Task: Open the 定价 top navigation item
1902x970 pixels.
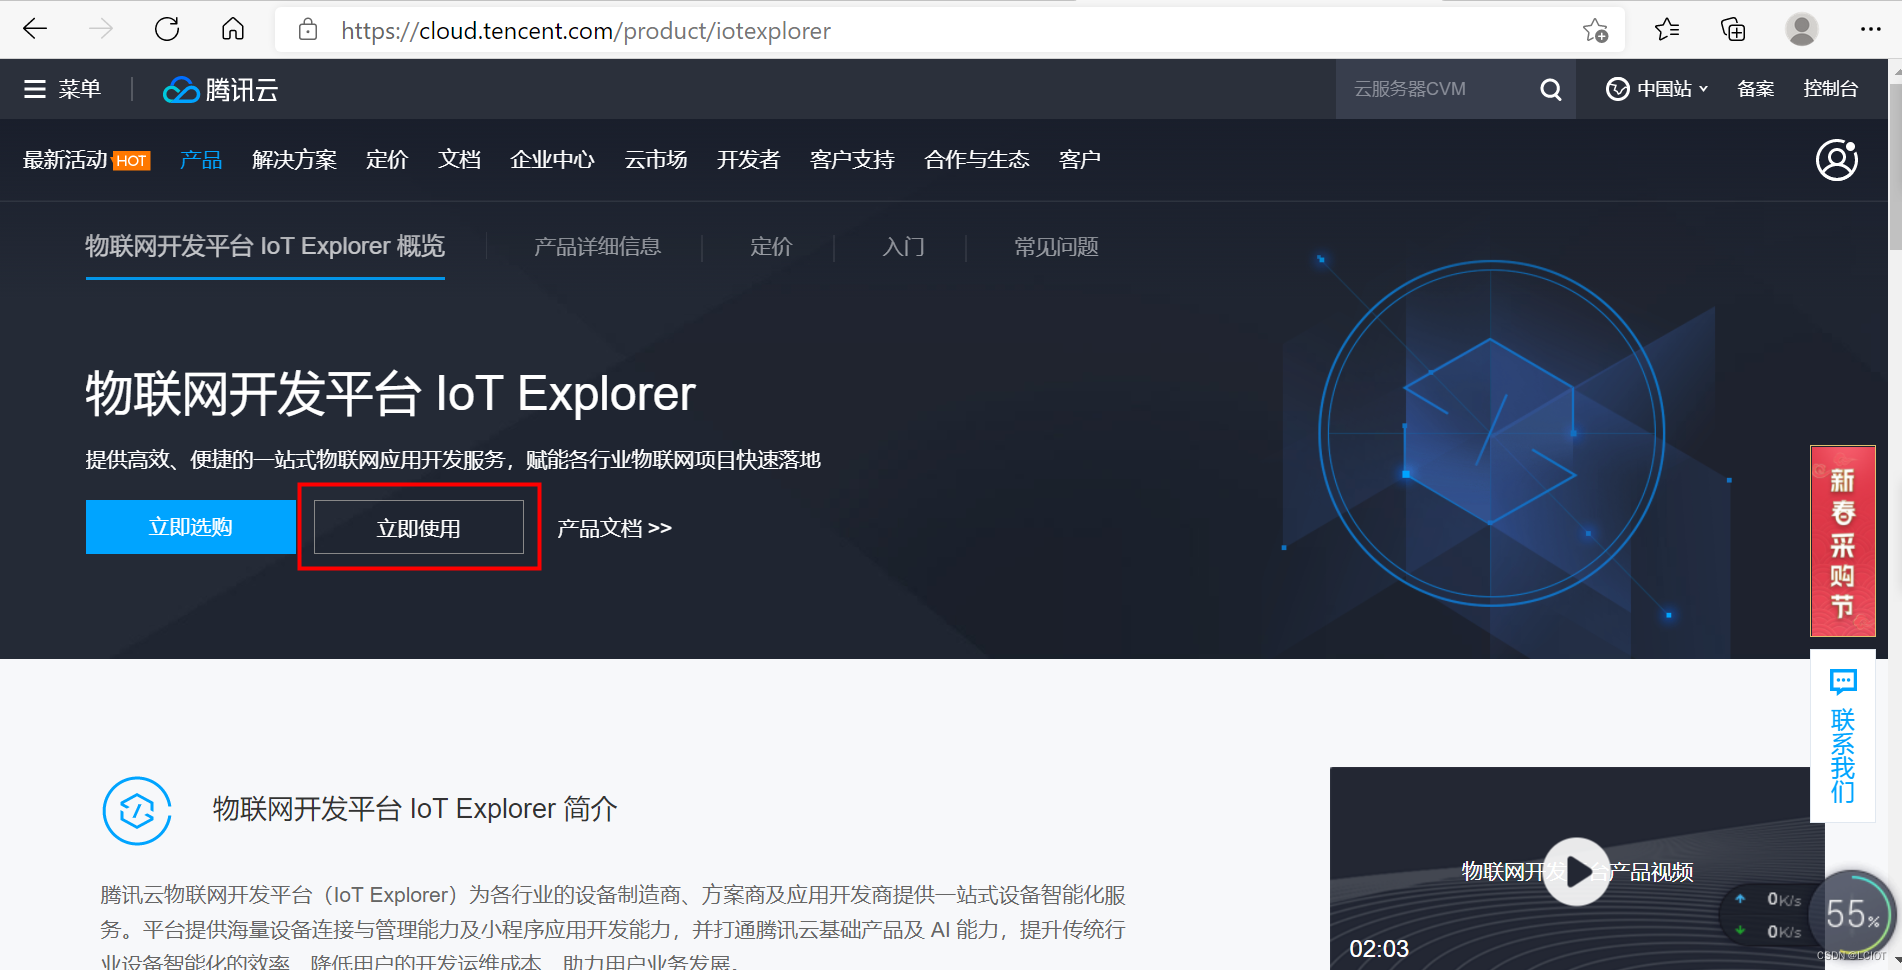Action: pos(387,160)
